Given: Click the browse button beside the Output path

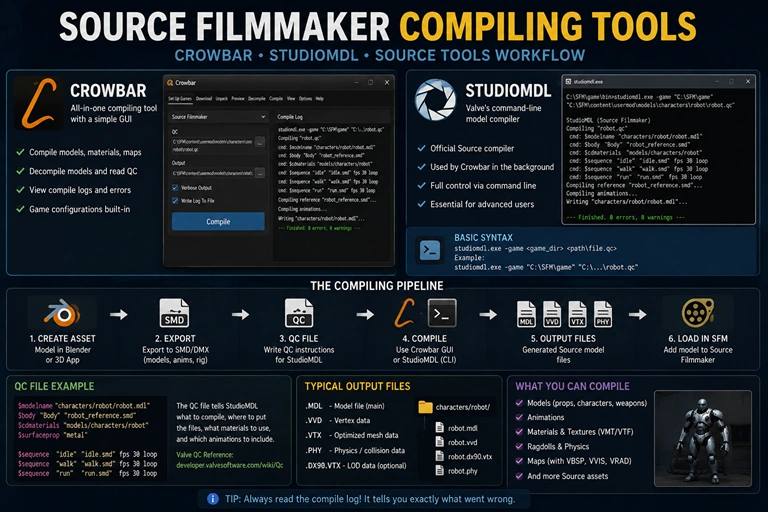Looking at the screenshot, I should tap(260, 173).
